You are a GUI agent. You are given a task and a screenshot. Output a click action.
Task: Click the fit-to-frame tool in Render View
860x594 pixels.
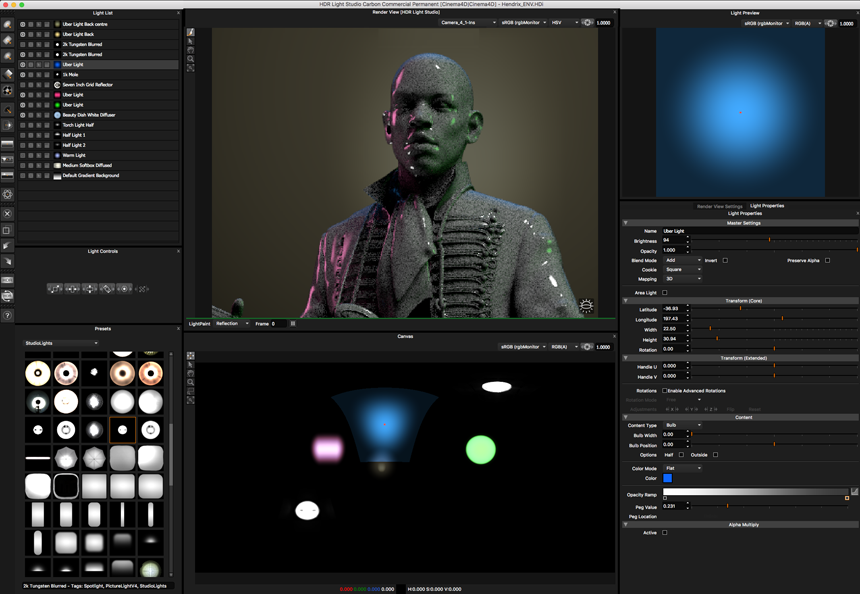(x=190, y=67)
